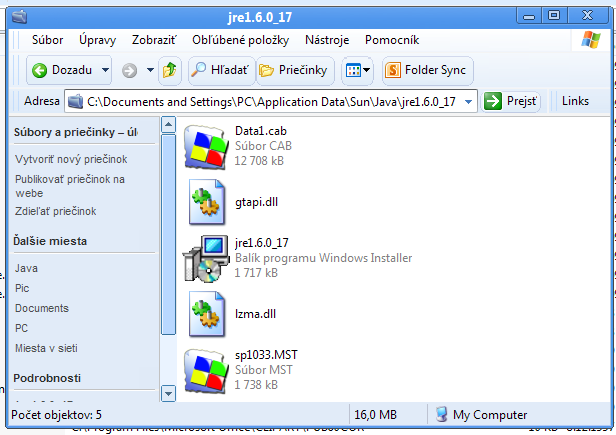Click the grey forward arrow icon
The width and height of the screenshot is (616, 435).
click(x=129, y=71)
